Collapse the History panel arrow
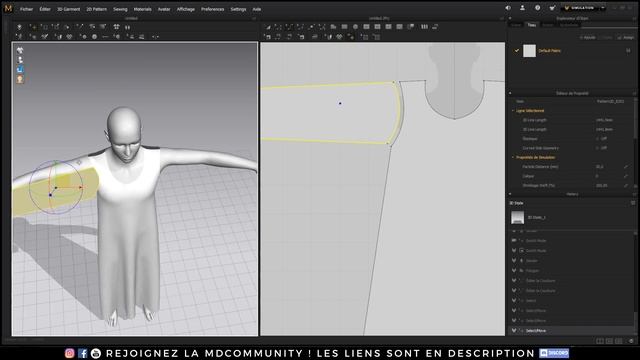 point(510,194)
